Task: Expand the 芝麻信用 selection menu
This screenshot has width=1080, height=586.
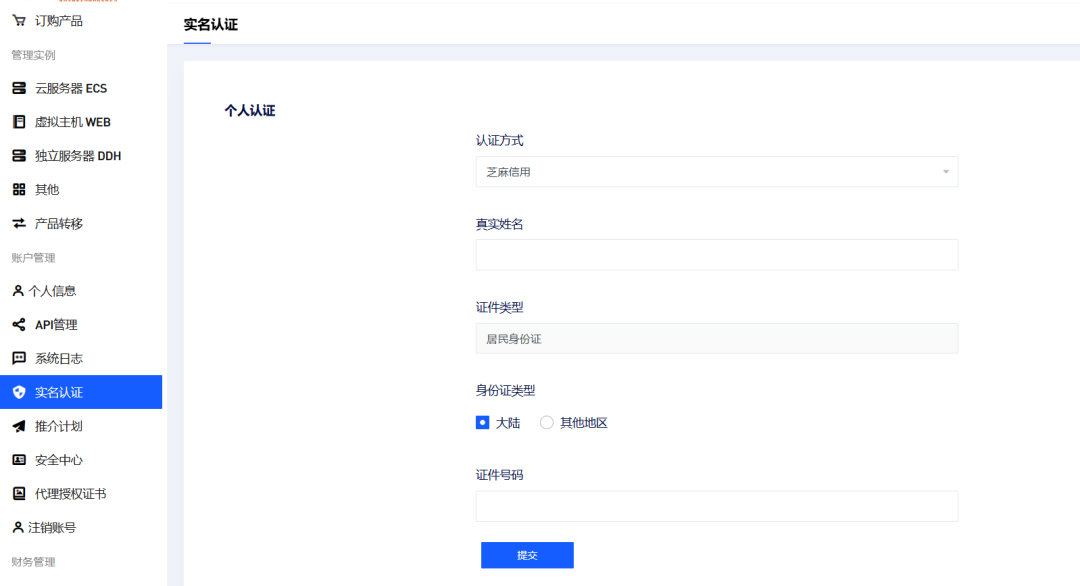Action: pyautogui.click(x=716, y=171)
